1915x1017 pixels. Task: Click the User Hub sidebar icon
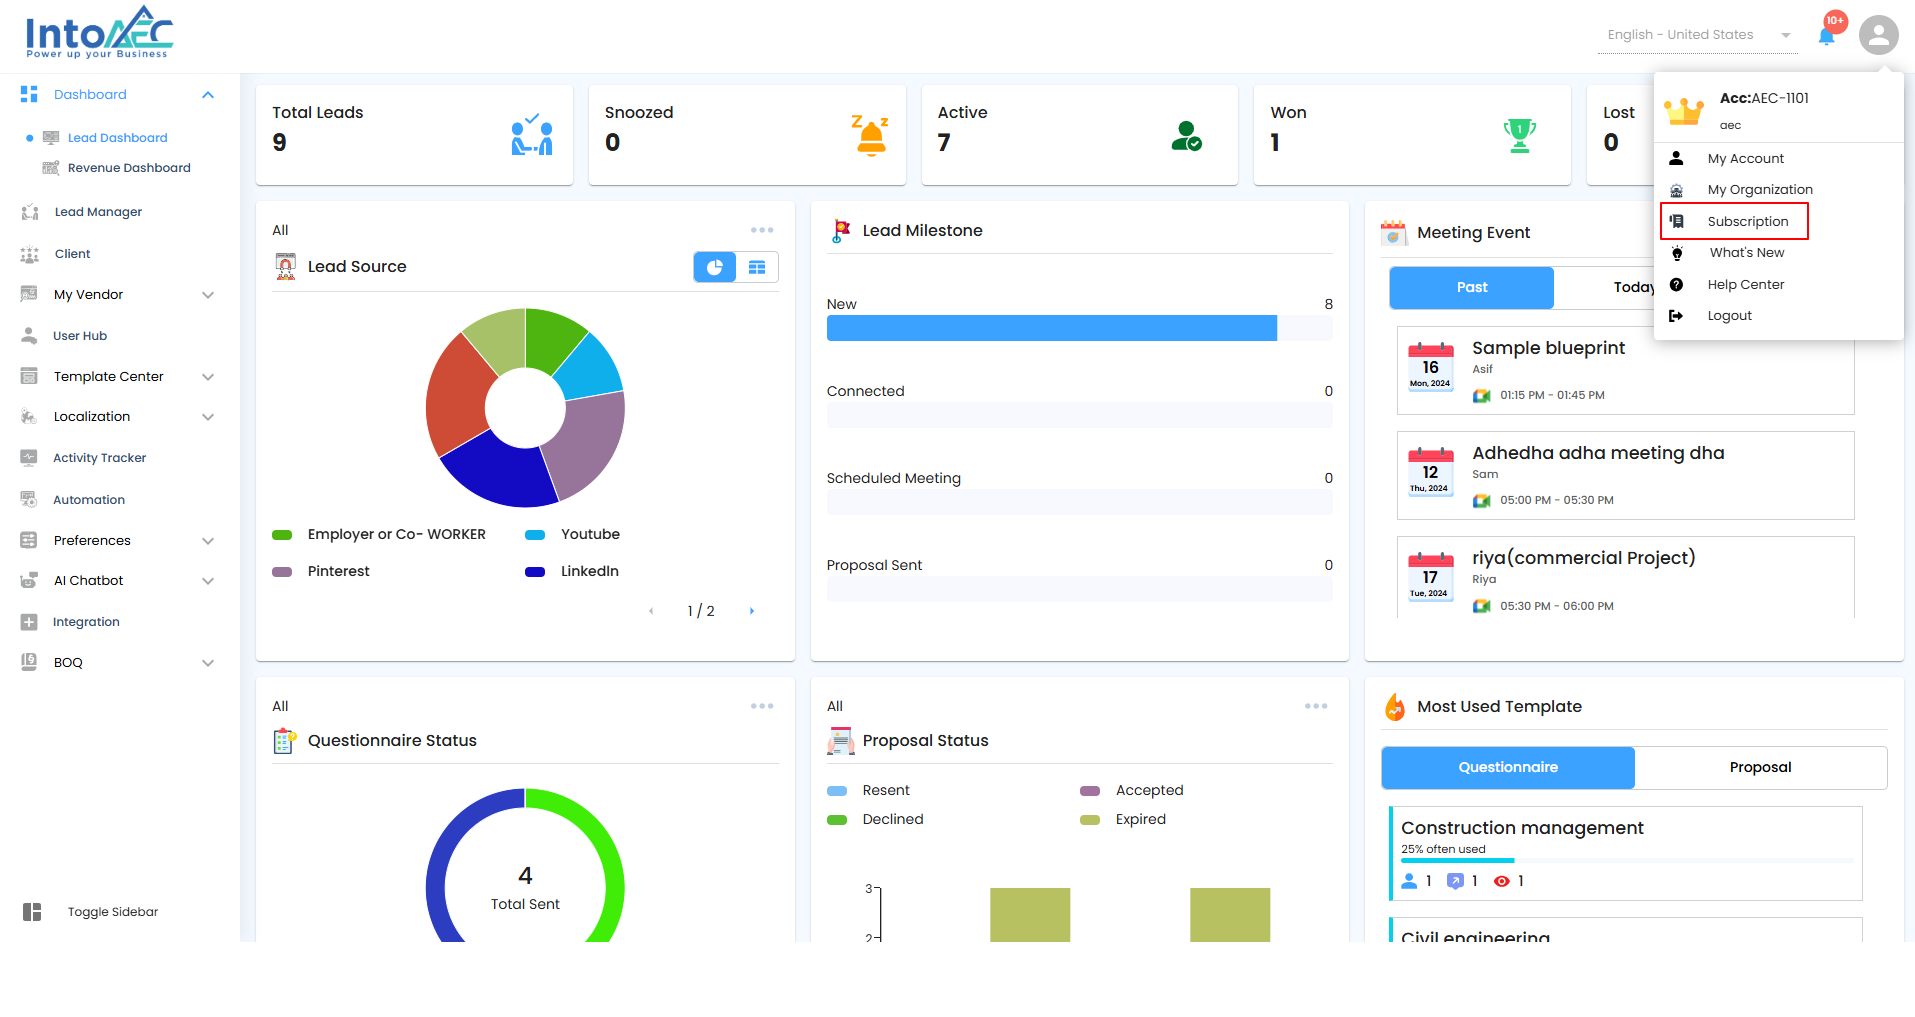[x=29, y=336]
